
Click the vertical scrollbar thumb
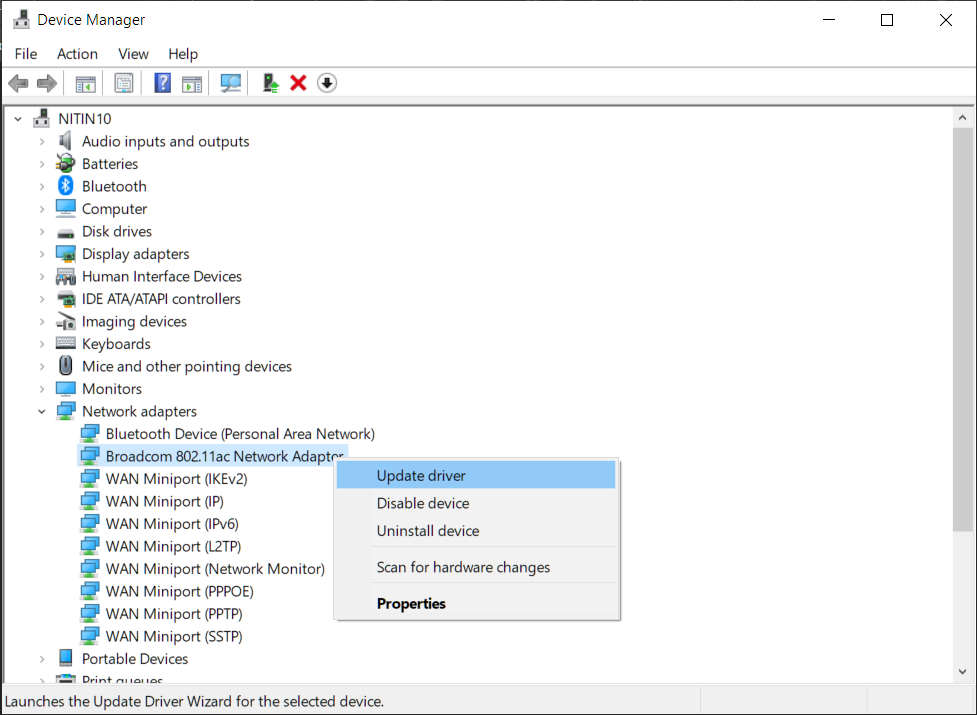[x=963, y=329]
